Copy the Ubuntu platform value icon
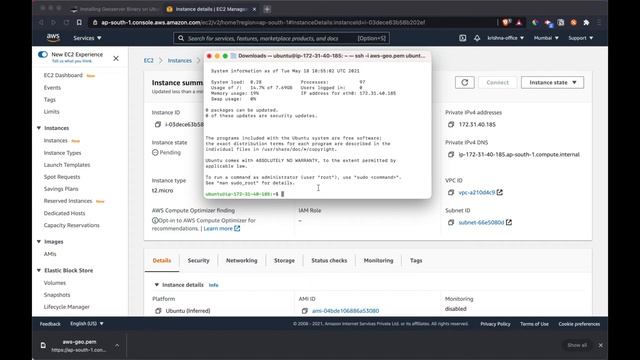 (158, 311)
